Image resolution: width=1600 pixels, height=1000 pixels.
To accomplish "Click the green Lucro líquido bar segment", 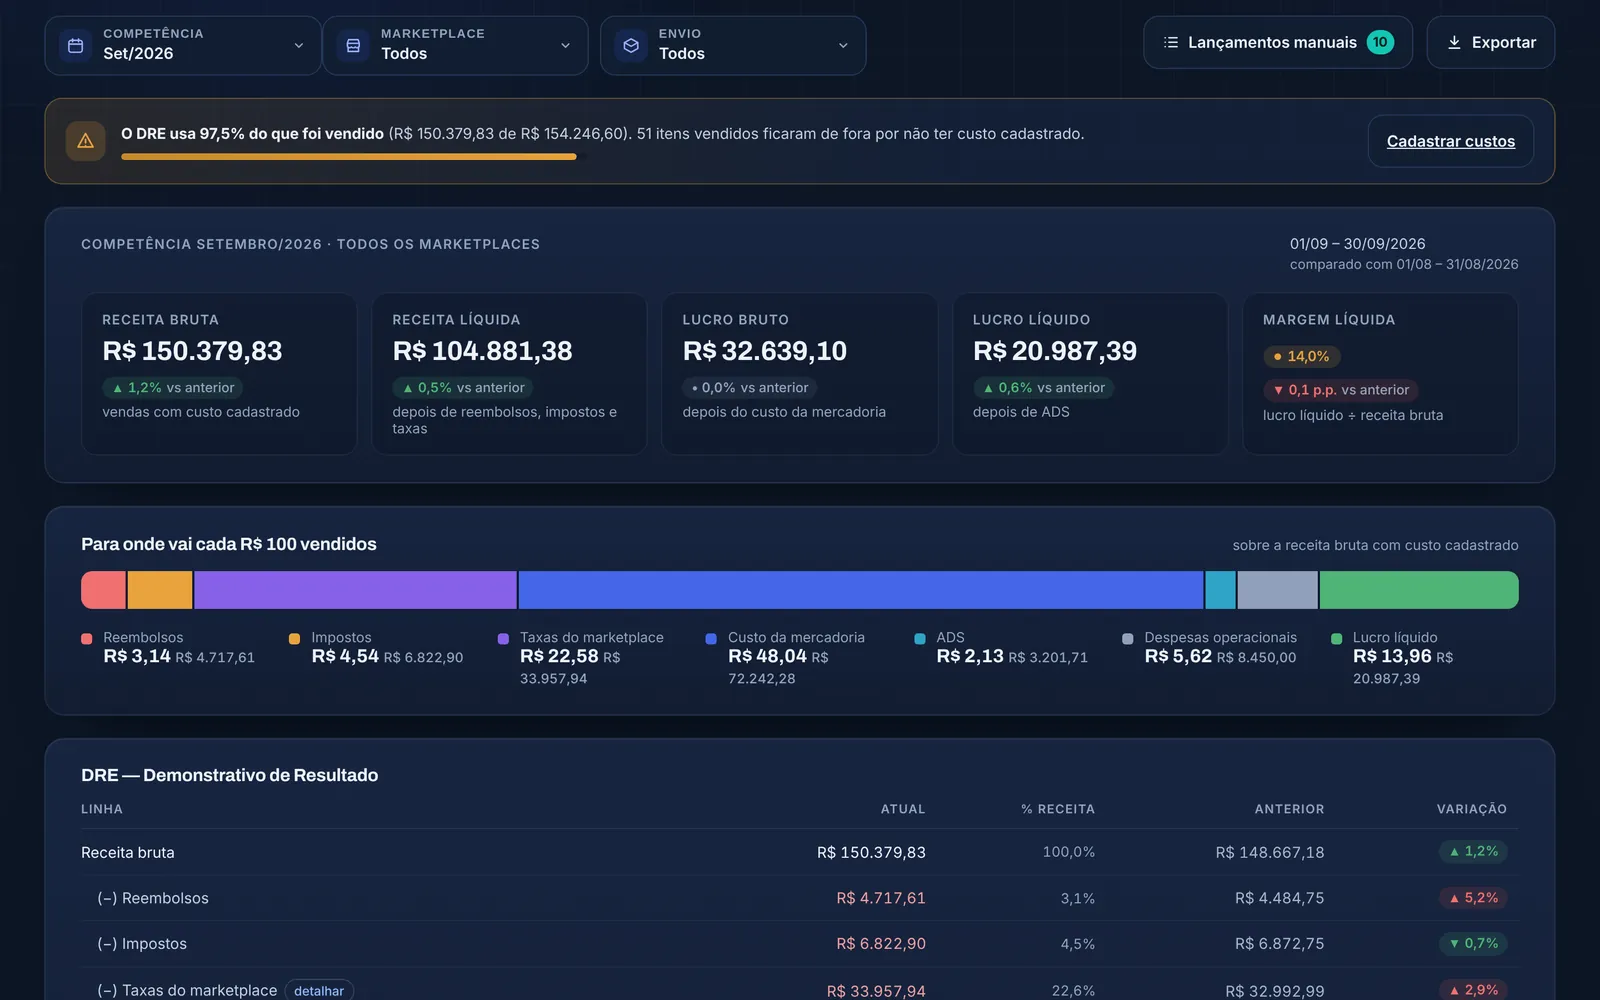I will pyautogui.click(x=1419, y=590).
